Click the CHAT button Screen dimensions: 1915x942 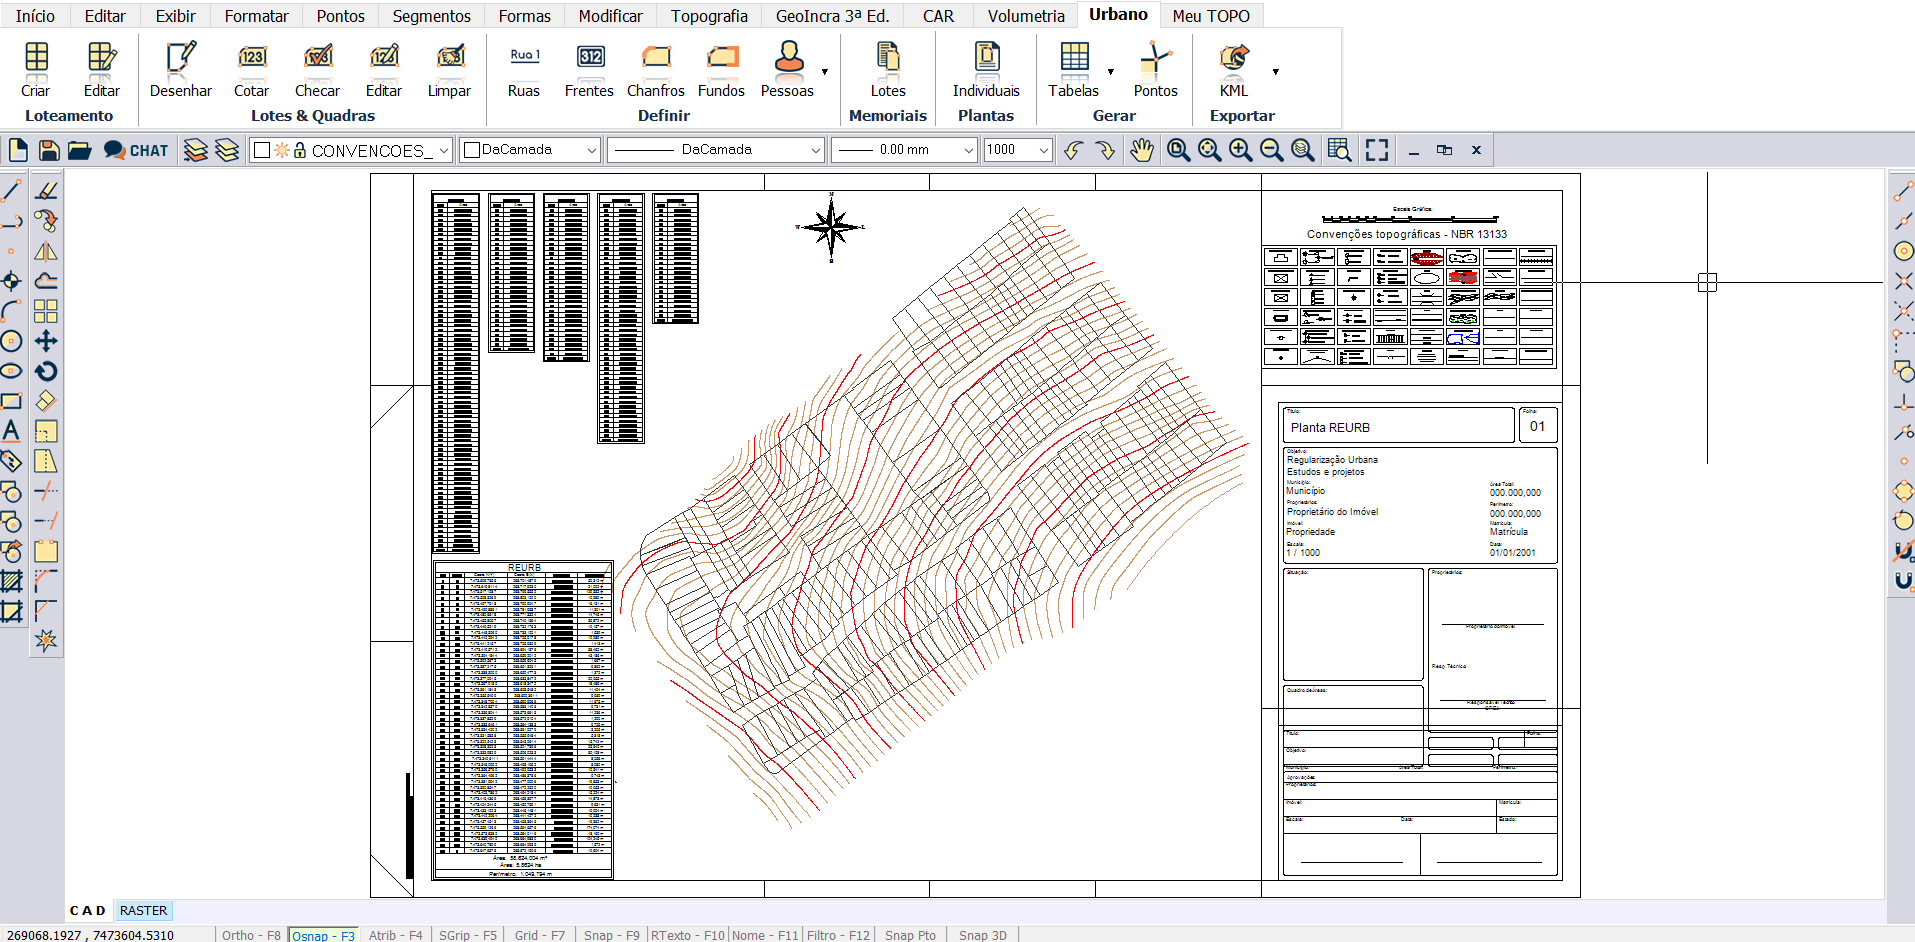tap(136, 150)
